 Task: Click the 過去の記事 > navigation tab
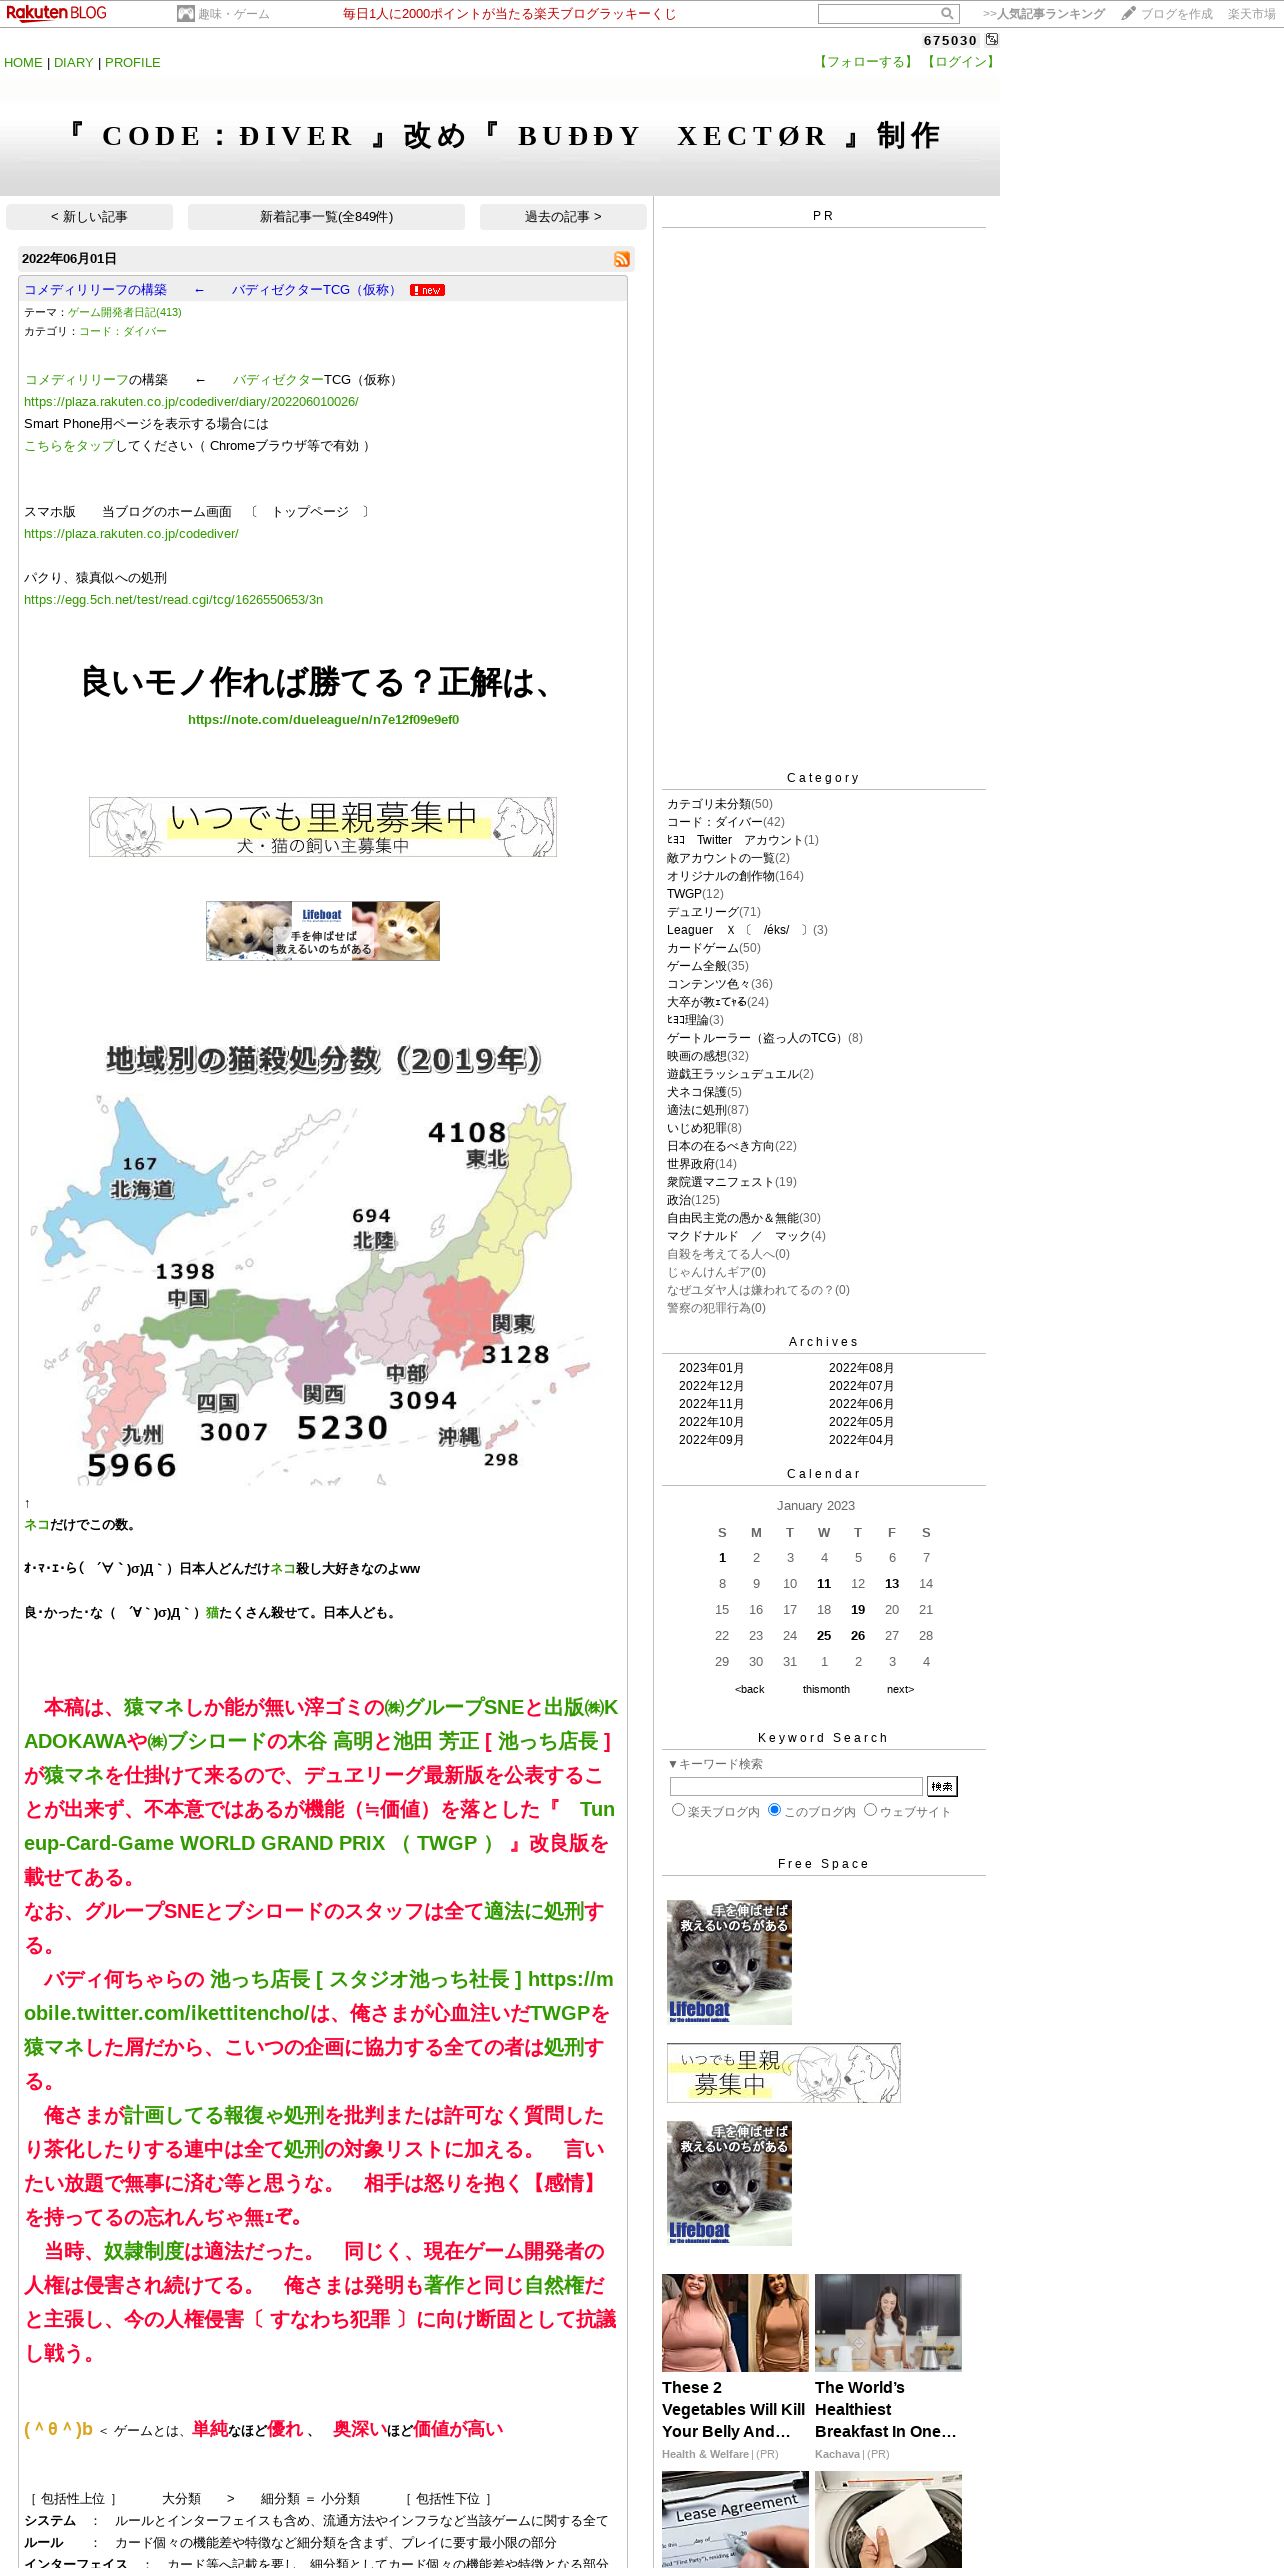point(563,217)
